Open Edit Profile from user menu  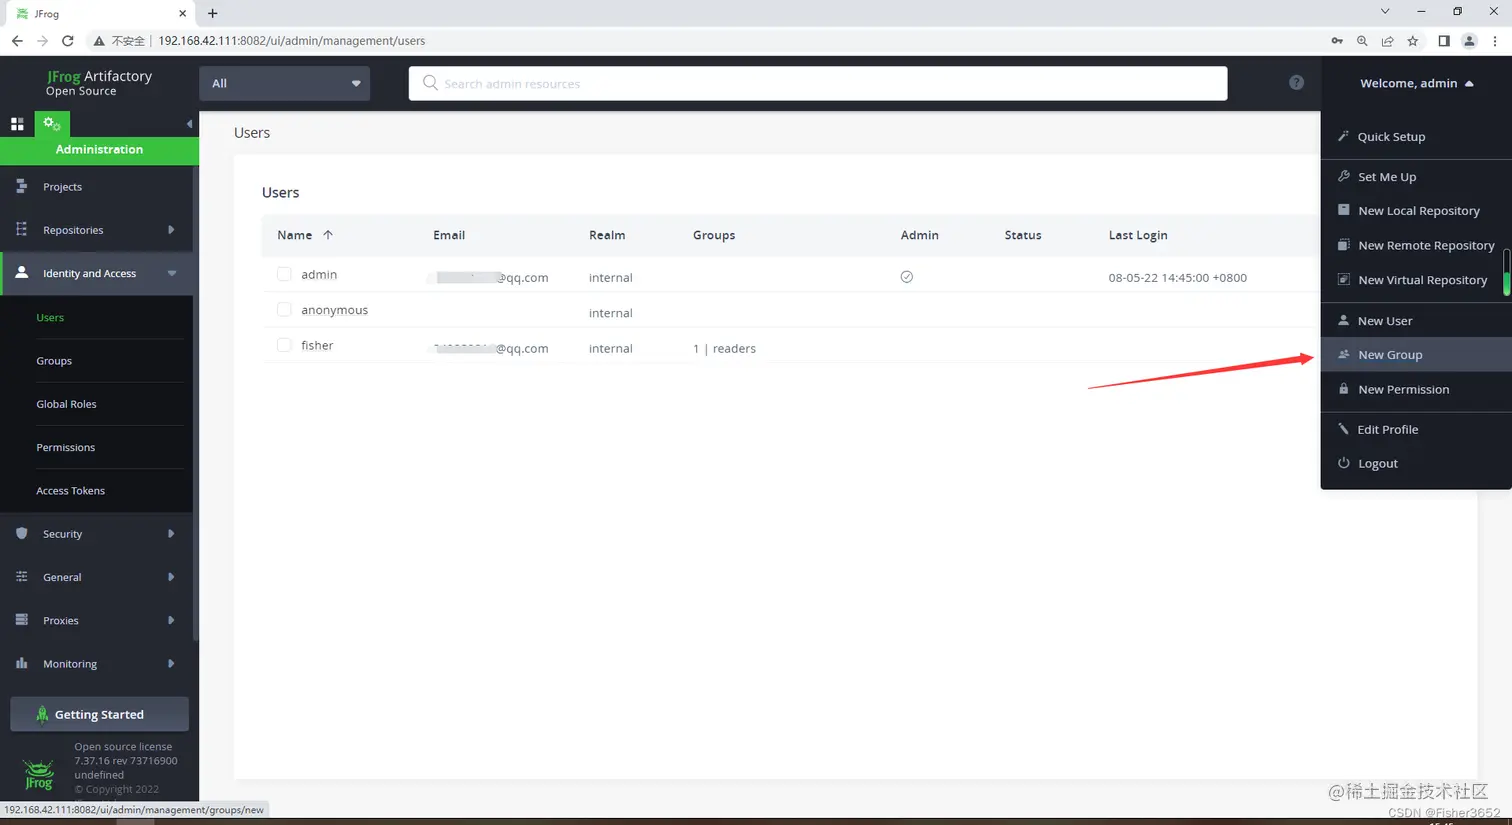(1416, 429)
